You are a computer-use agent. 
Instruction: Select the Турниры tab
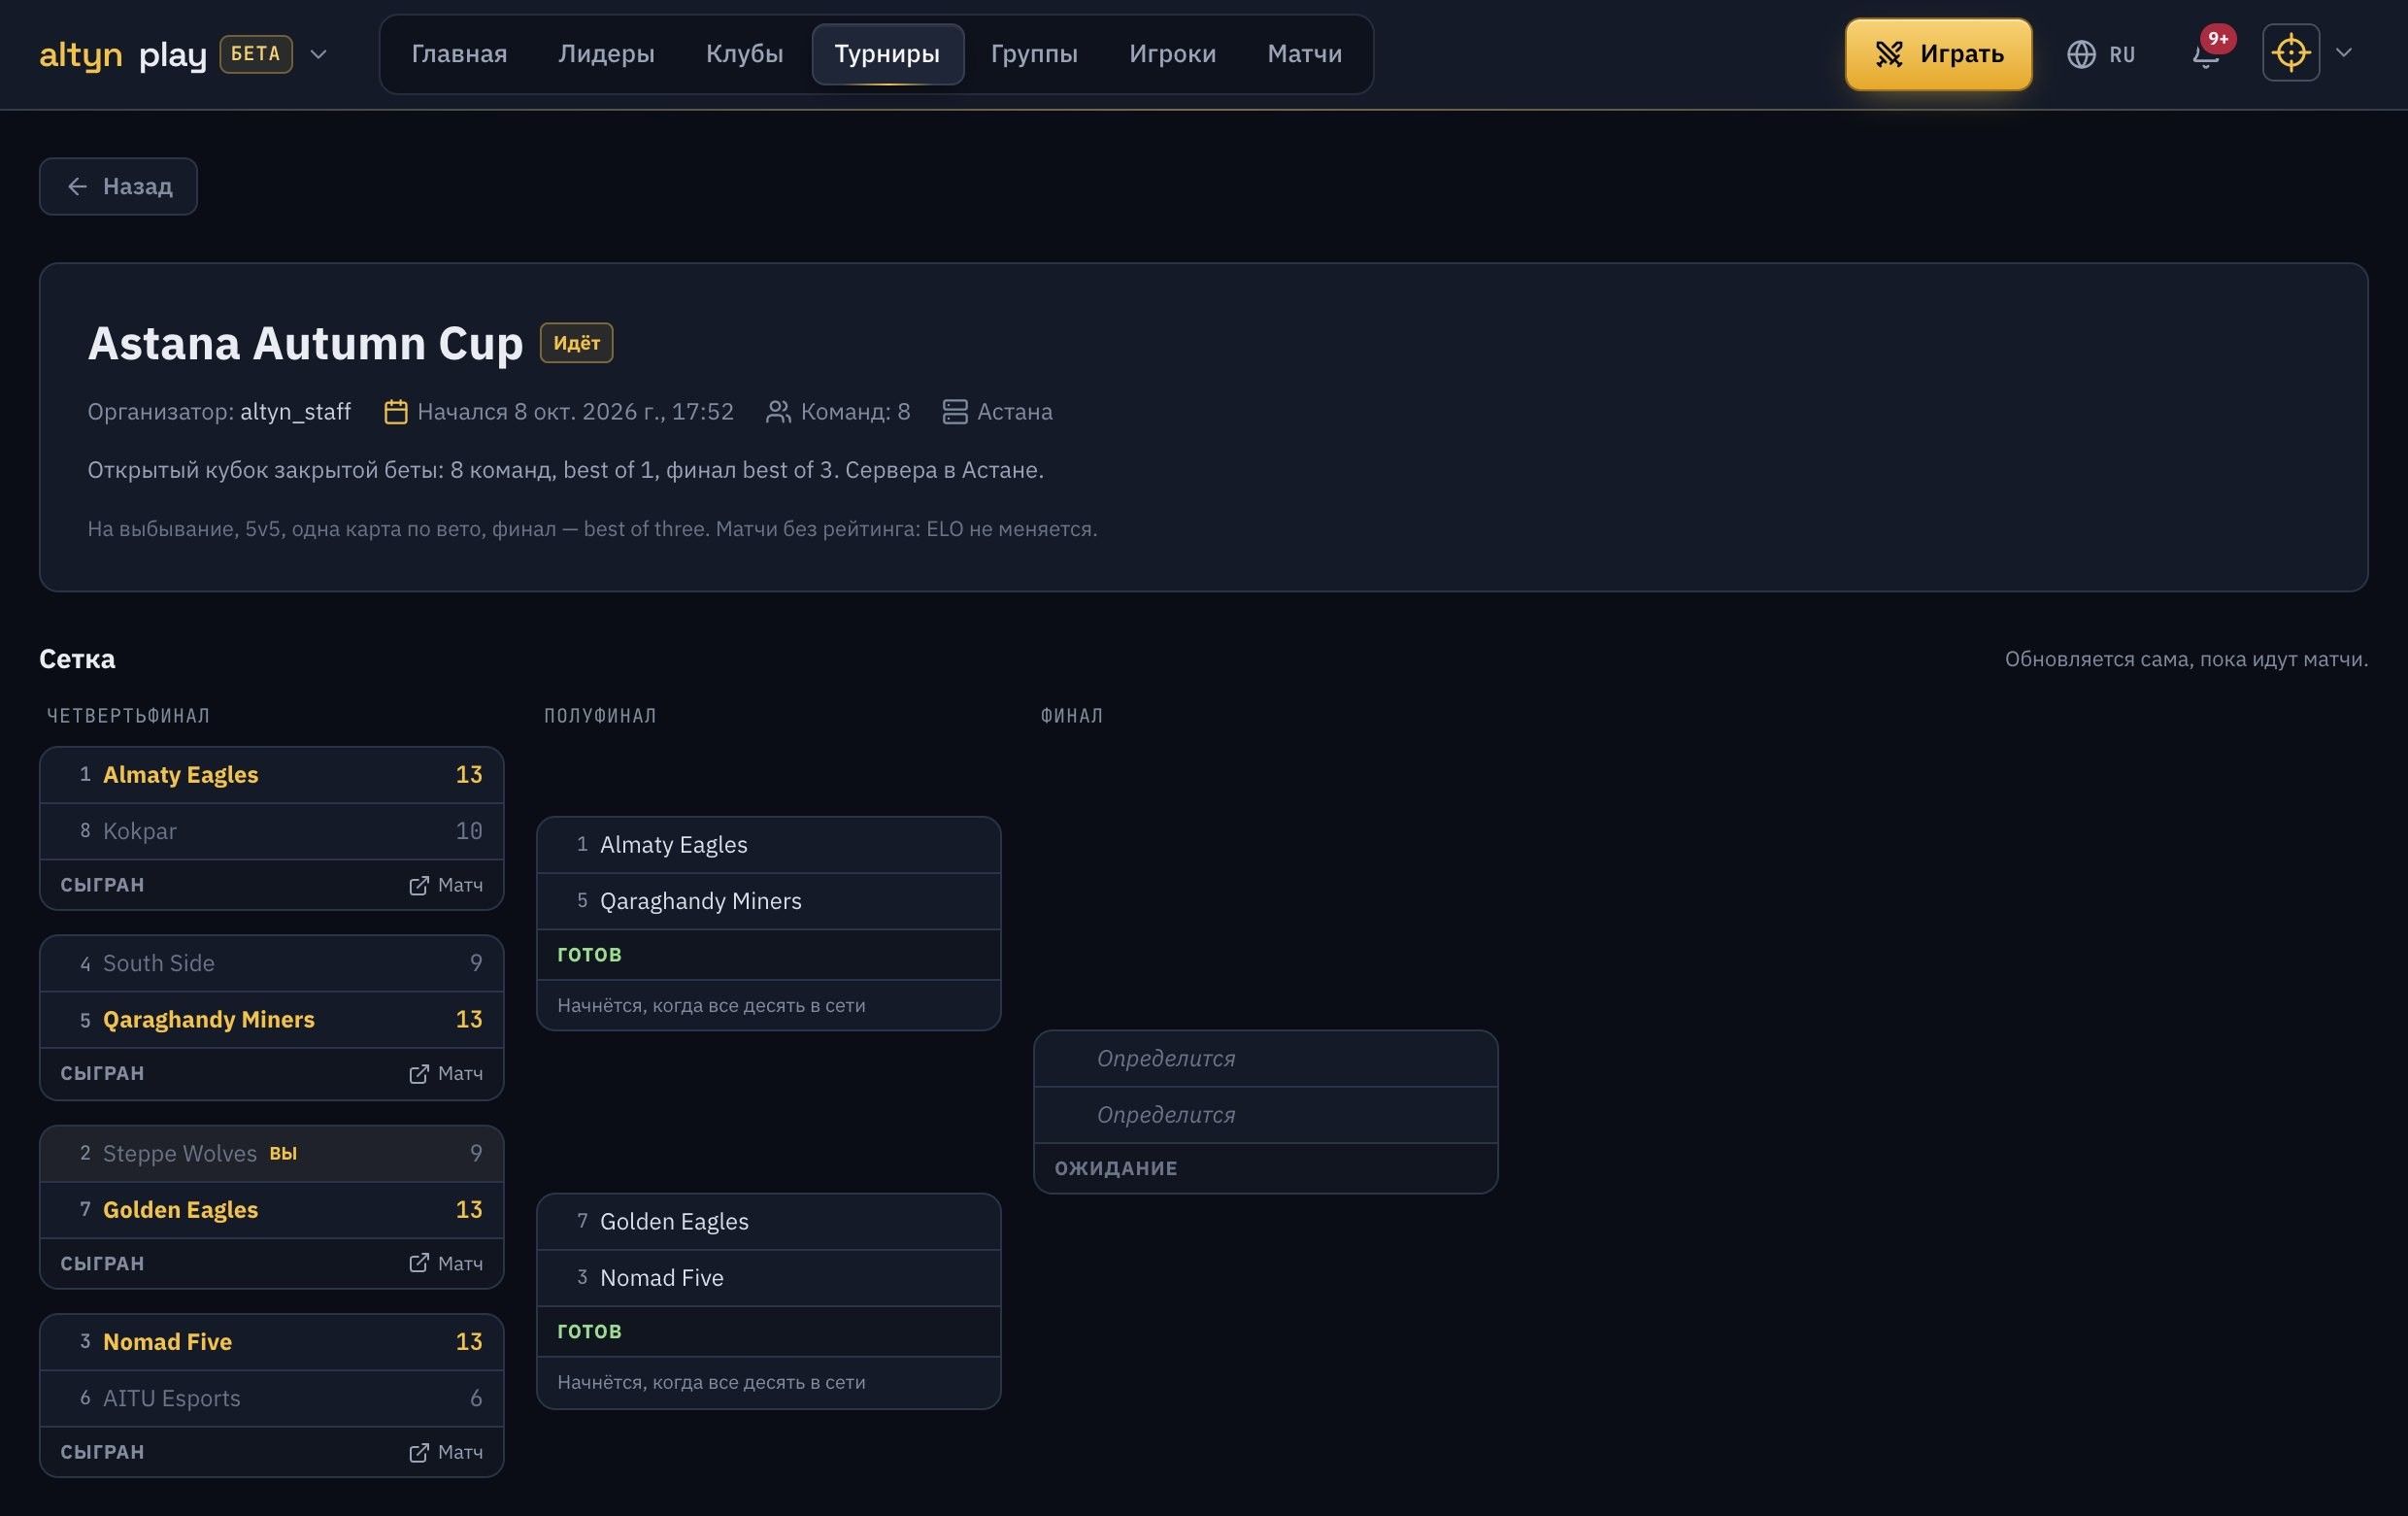pos(887,54)
